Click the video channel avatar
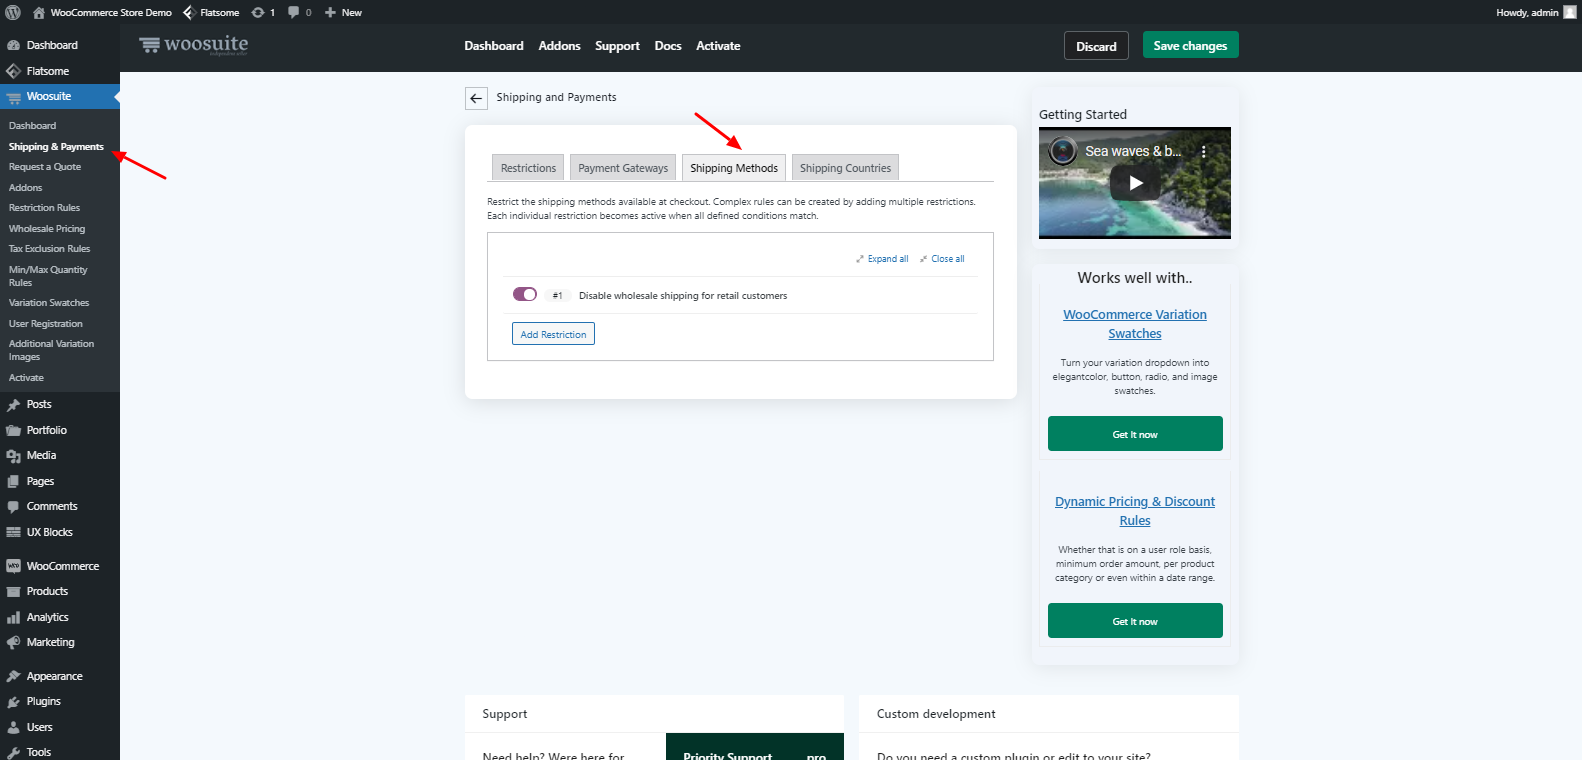The width and height of the screenshot is (1582, 760). (x=1063, y=151)
